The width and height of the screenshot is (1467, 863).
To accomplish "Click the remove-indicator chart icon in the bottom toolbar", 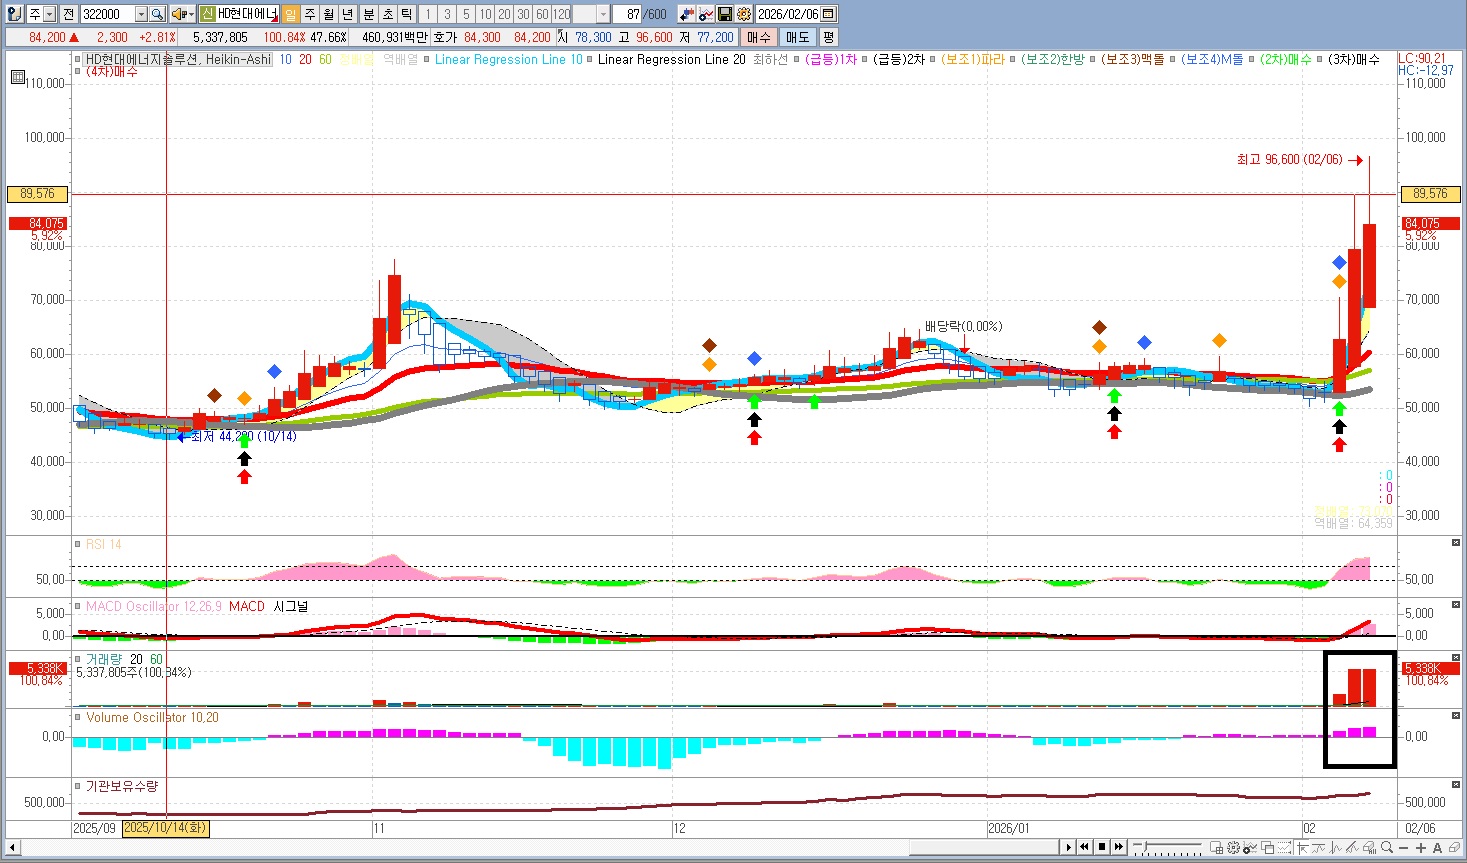I will pyautogui.click(x=1250, y=848).
